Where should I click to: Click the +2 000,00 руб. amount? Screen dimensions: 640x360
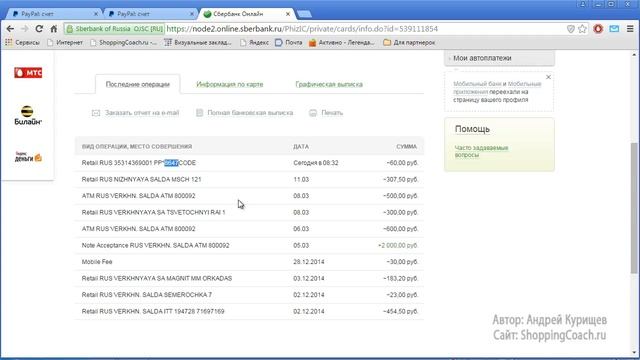(398, 246)
